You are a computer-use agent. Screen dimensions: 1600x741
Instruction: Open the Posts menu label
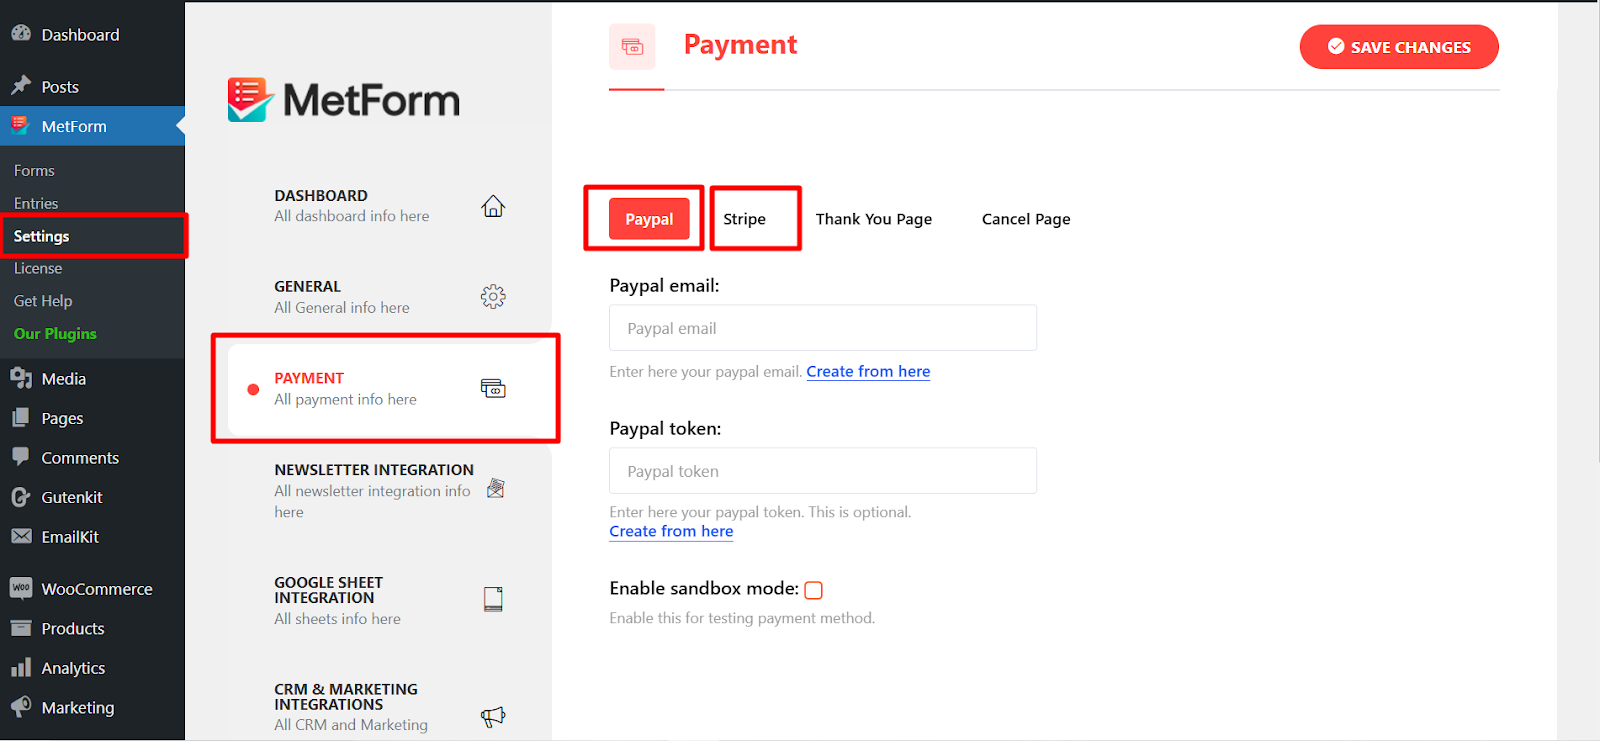click(x=60, y=87)
